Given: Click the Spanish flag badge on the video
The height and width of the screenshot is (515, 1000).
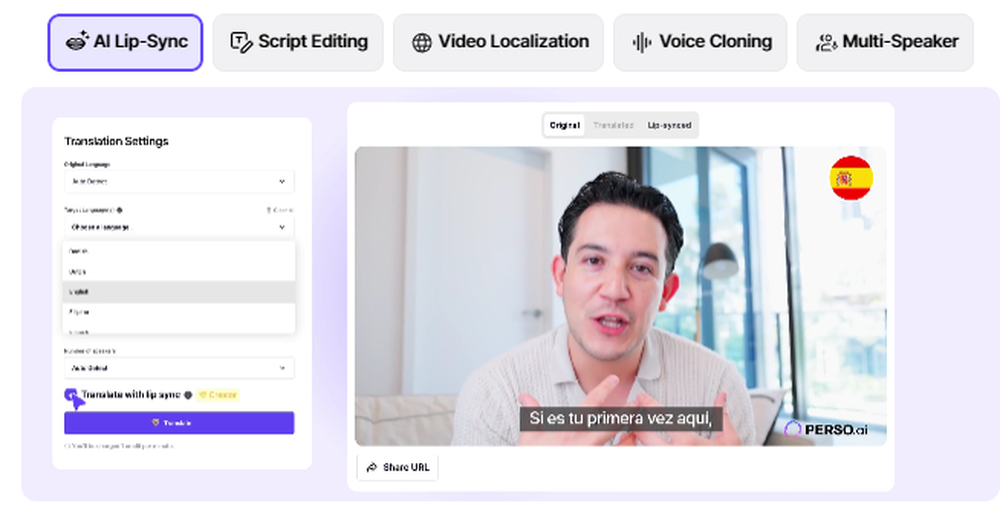Looking at the screenshot, I should [x=851, y=178].
